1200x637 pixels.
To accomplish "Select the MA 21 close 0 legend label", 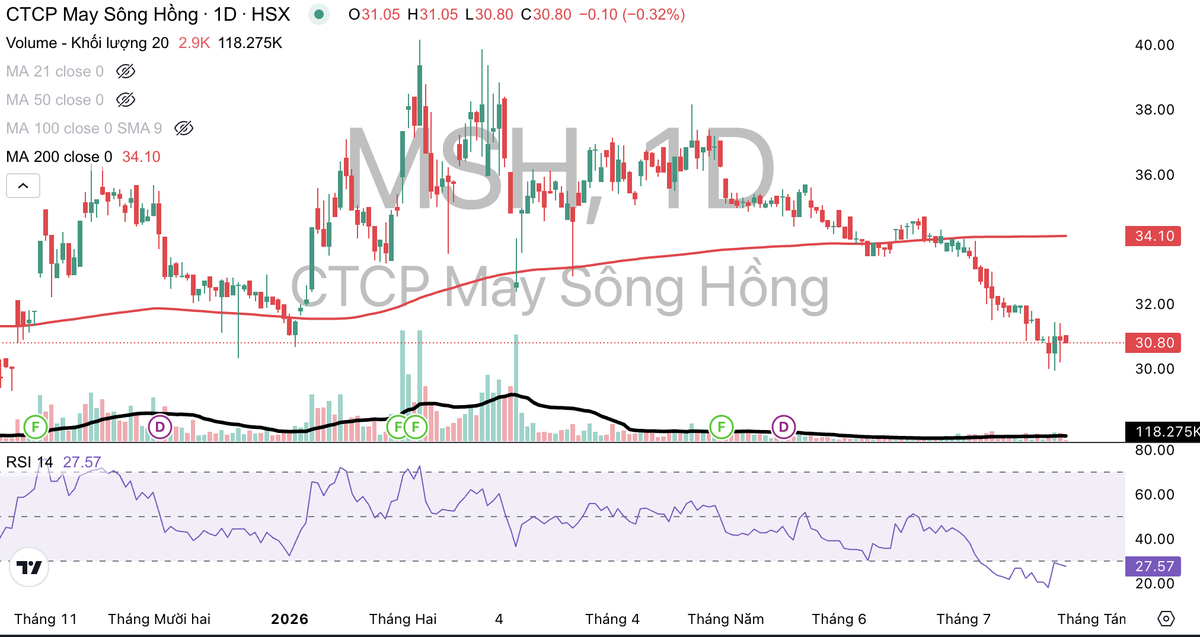I will point(55,71).
